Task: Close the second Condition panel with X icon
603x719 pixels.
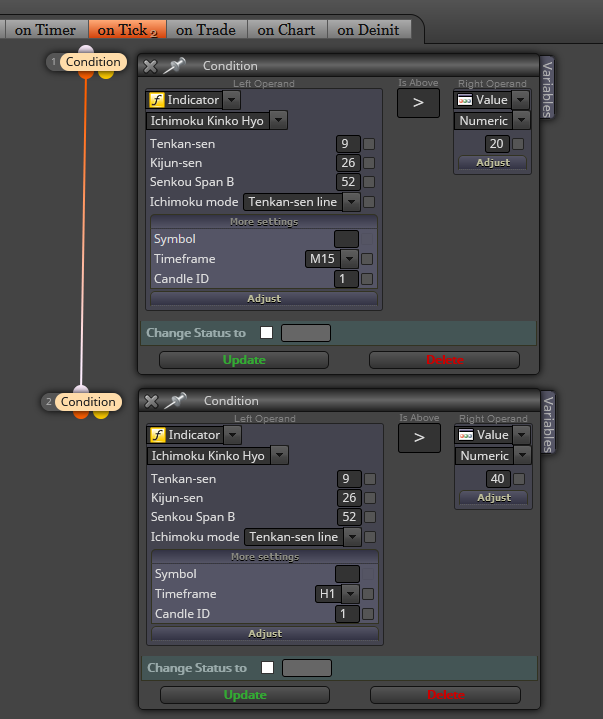Action: tap(151, 402)
